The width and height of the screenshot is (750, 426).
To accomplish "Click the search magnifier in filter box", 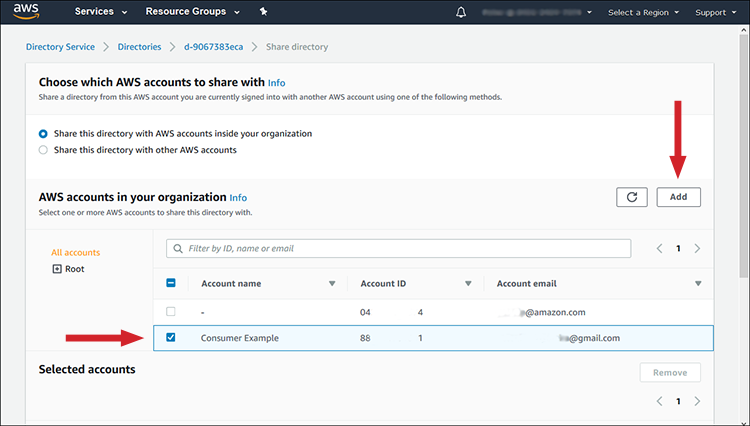I will pos(178,249).
